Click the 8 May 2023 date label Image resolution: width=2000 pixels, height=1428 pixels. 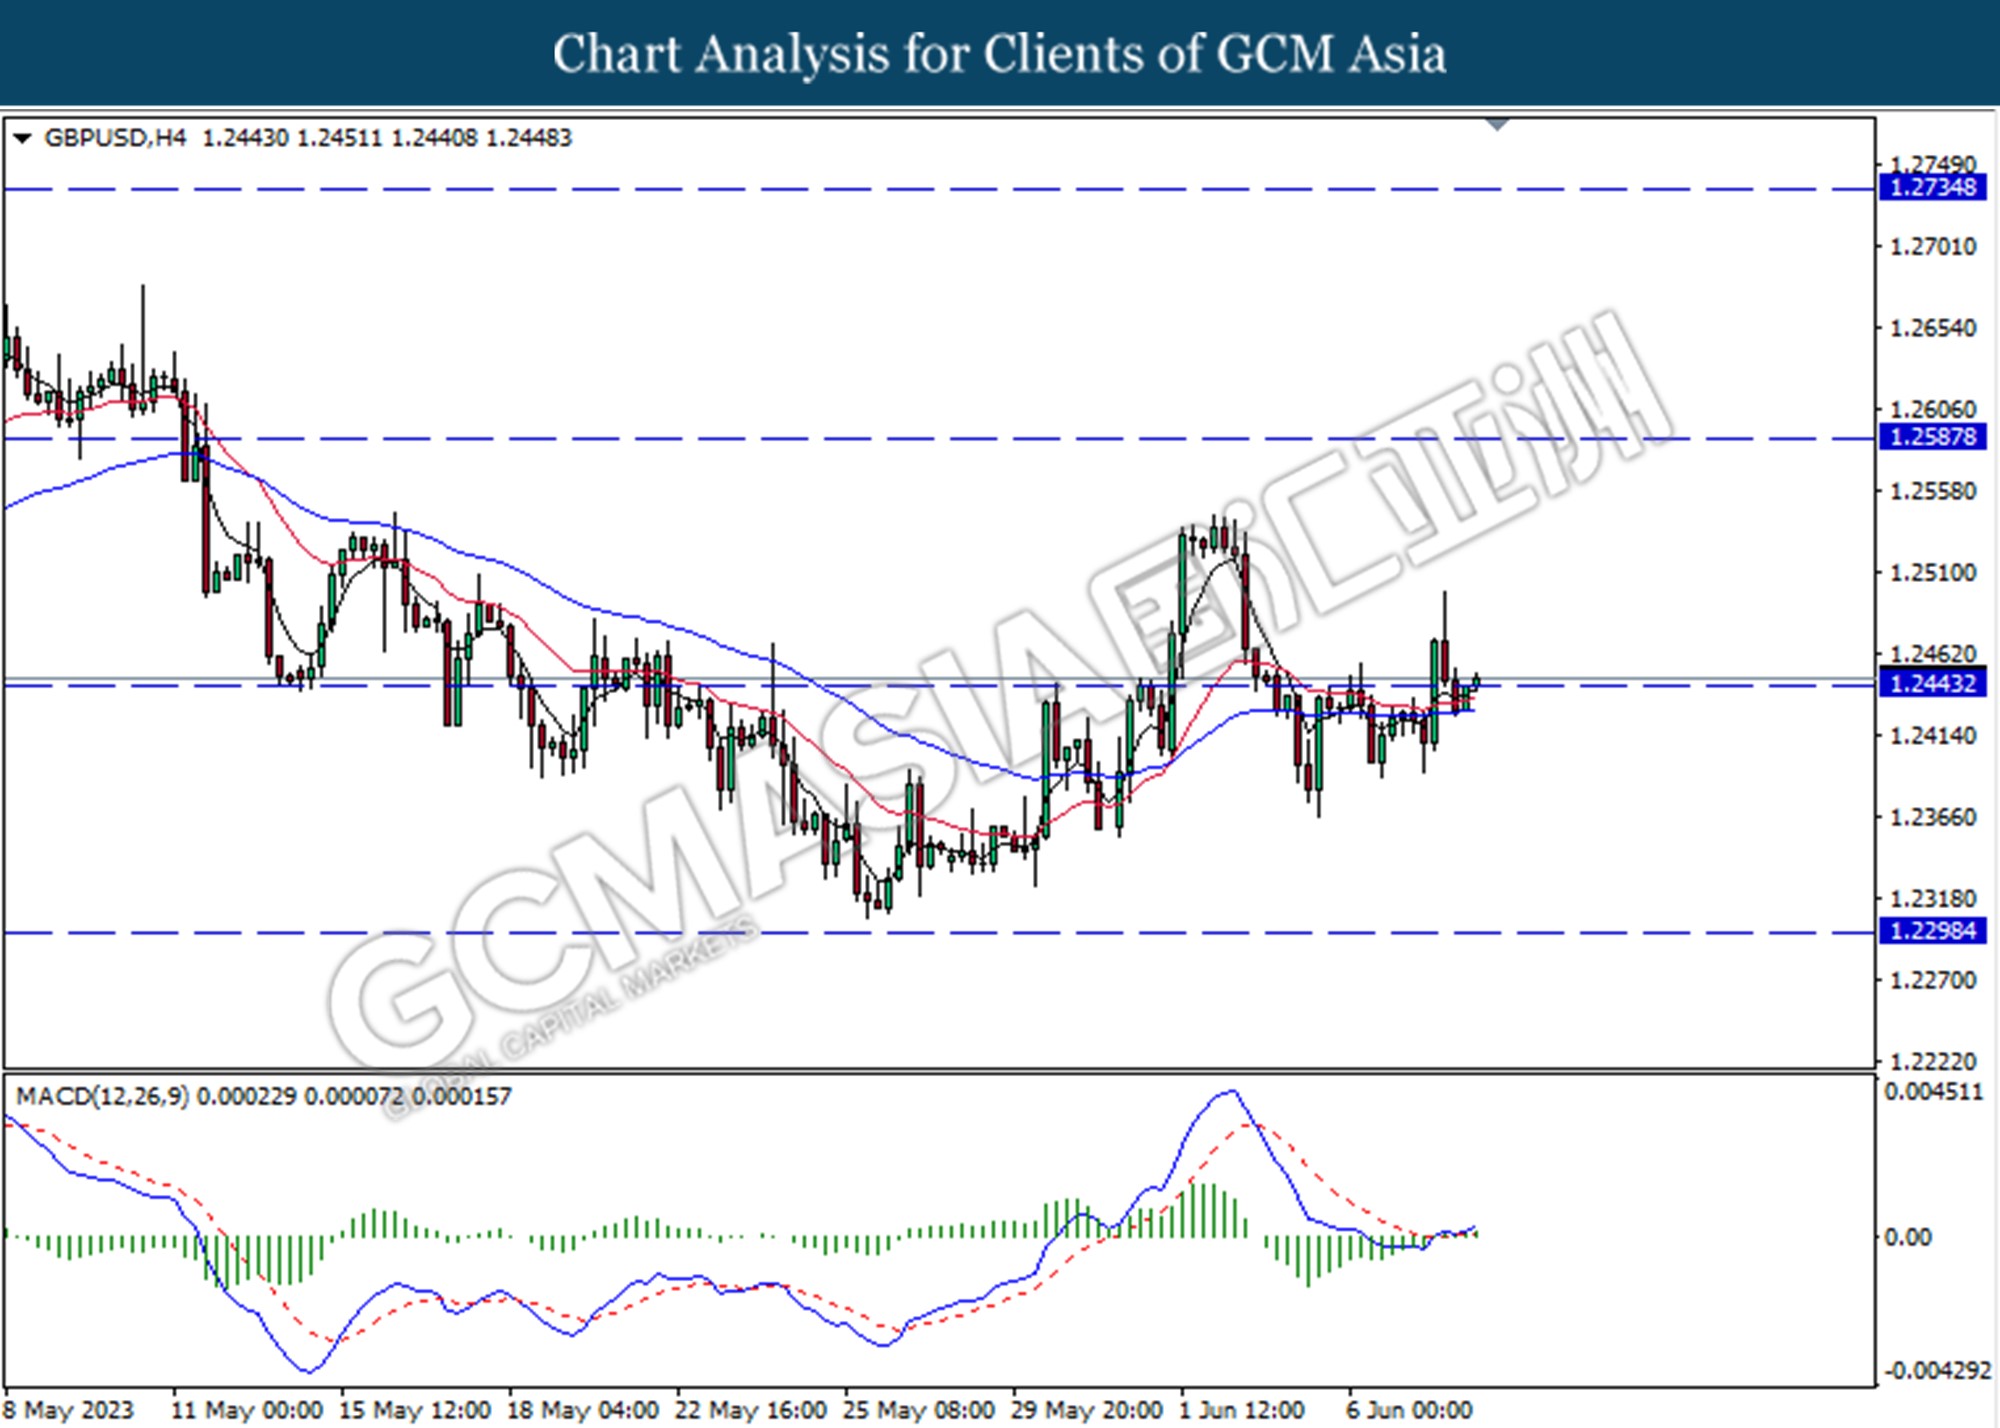68,1411
